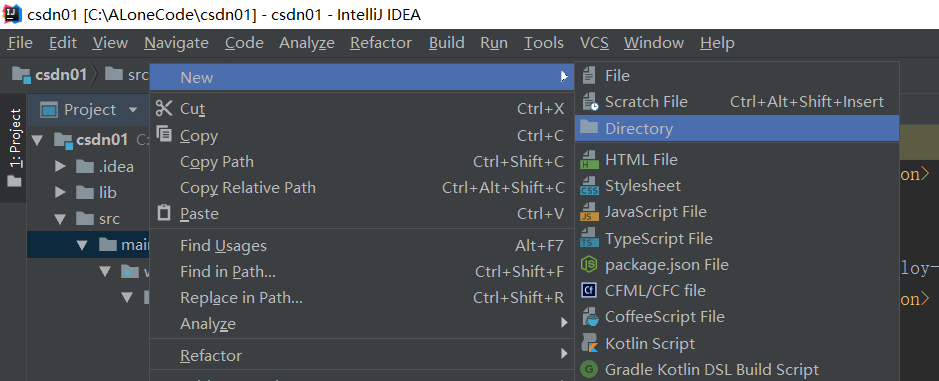Click the Scratch File clock icon
The image size is (939, 381).
tap(590, 102)
